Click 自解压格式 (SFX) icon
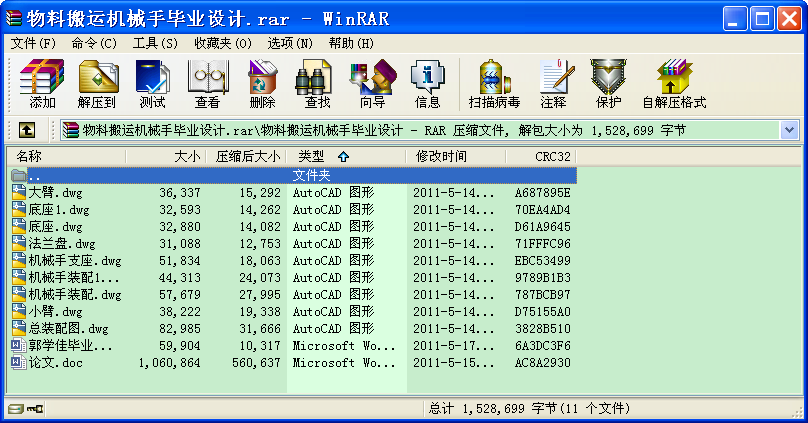 [674, 84]
